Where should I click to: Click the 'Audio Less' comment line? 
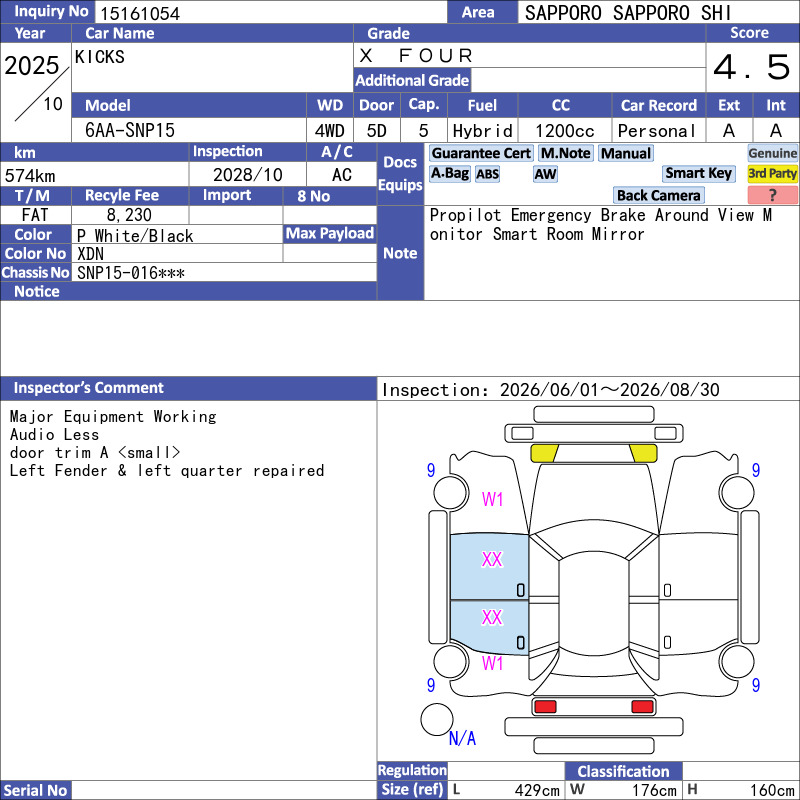(54, 435)
